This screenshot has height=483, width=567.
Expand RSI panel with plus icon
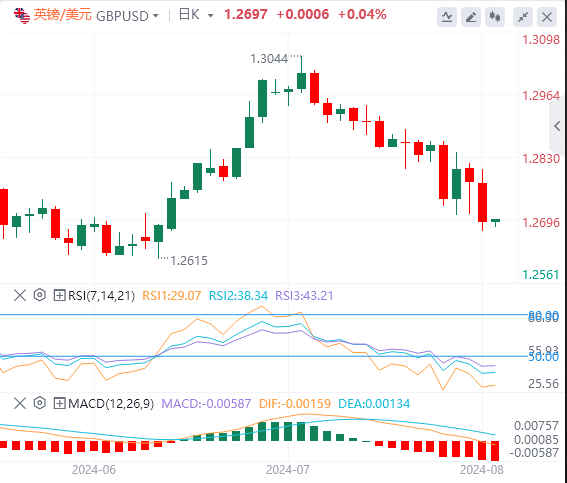click(x=59, y=295)
